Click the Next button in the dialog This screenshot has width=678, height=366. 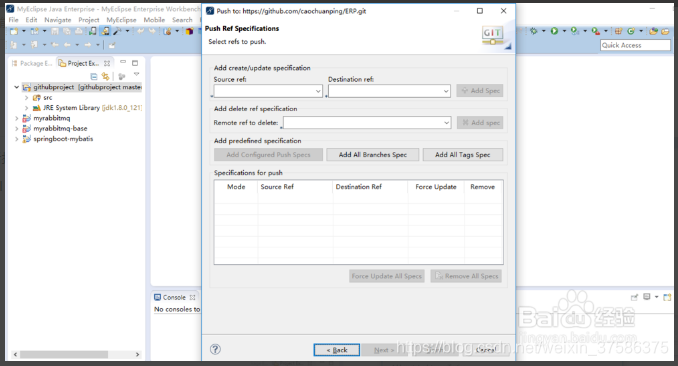pyautogui.click(x=384, y=350)
